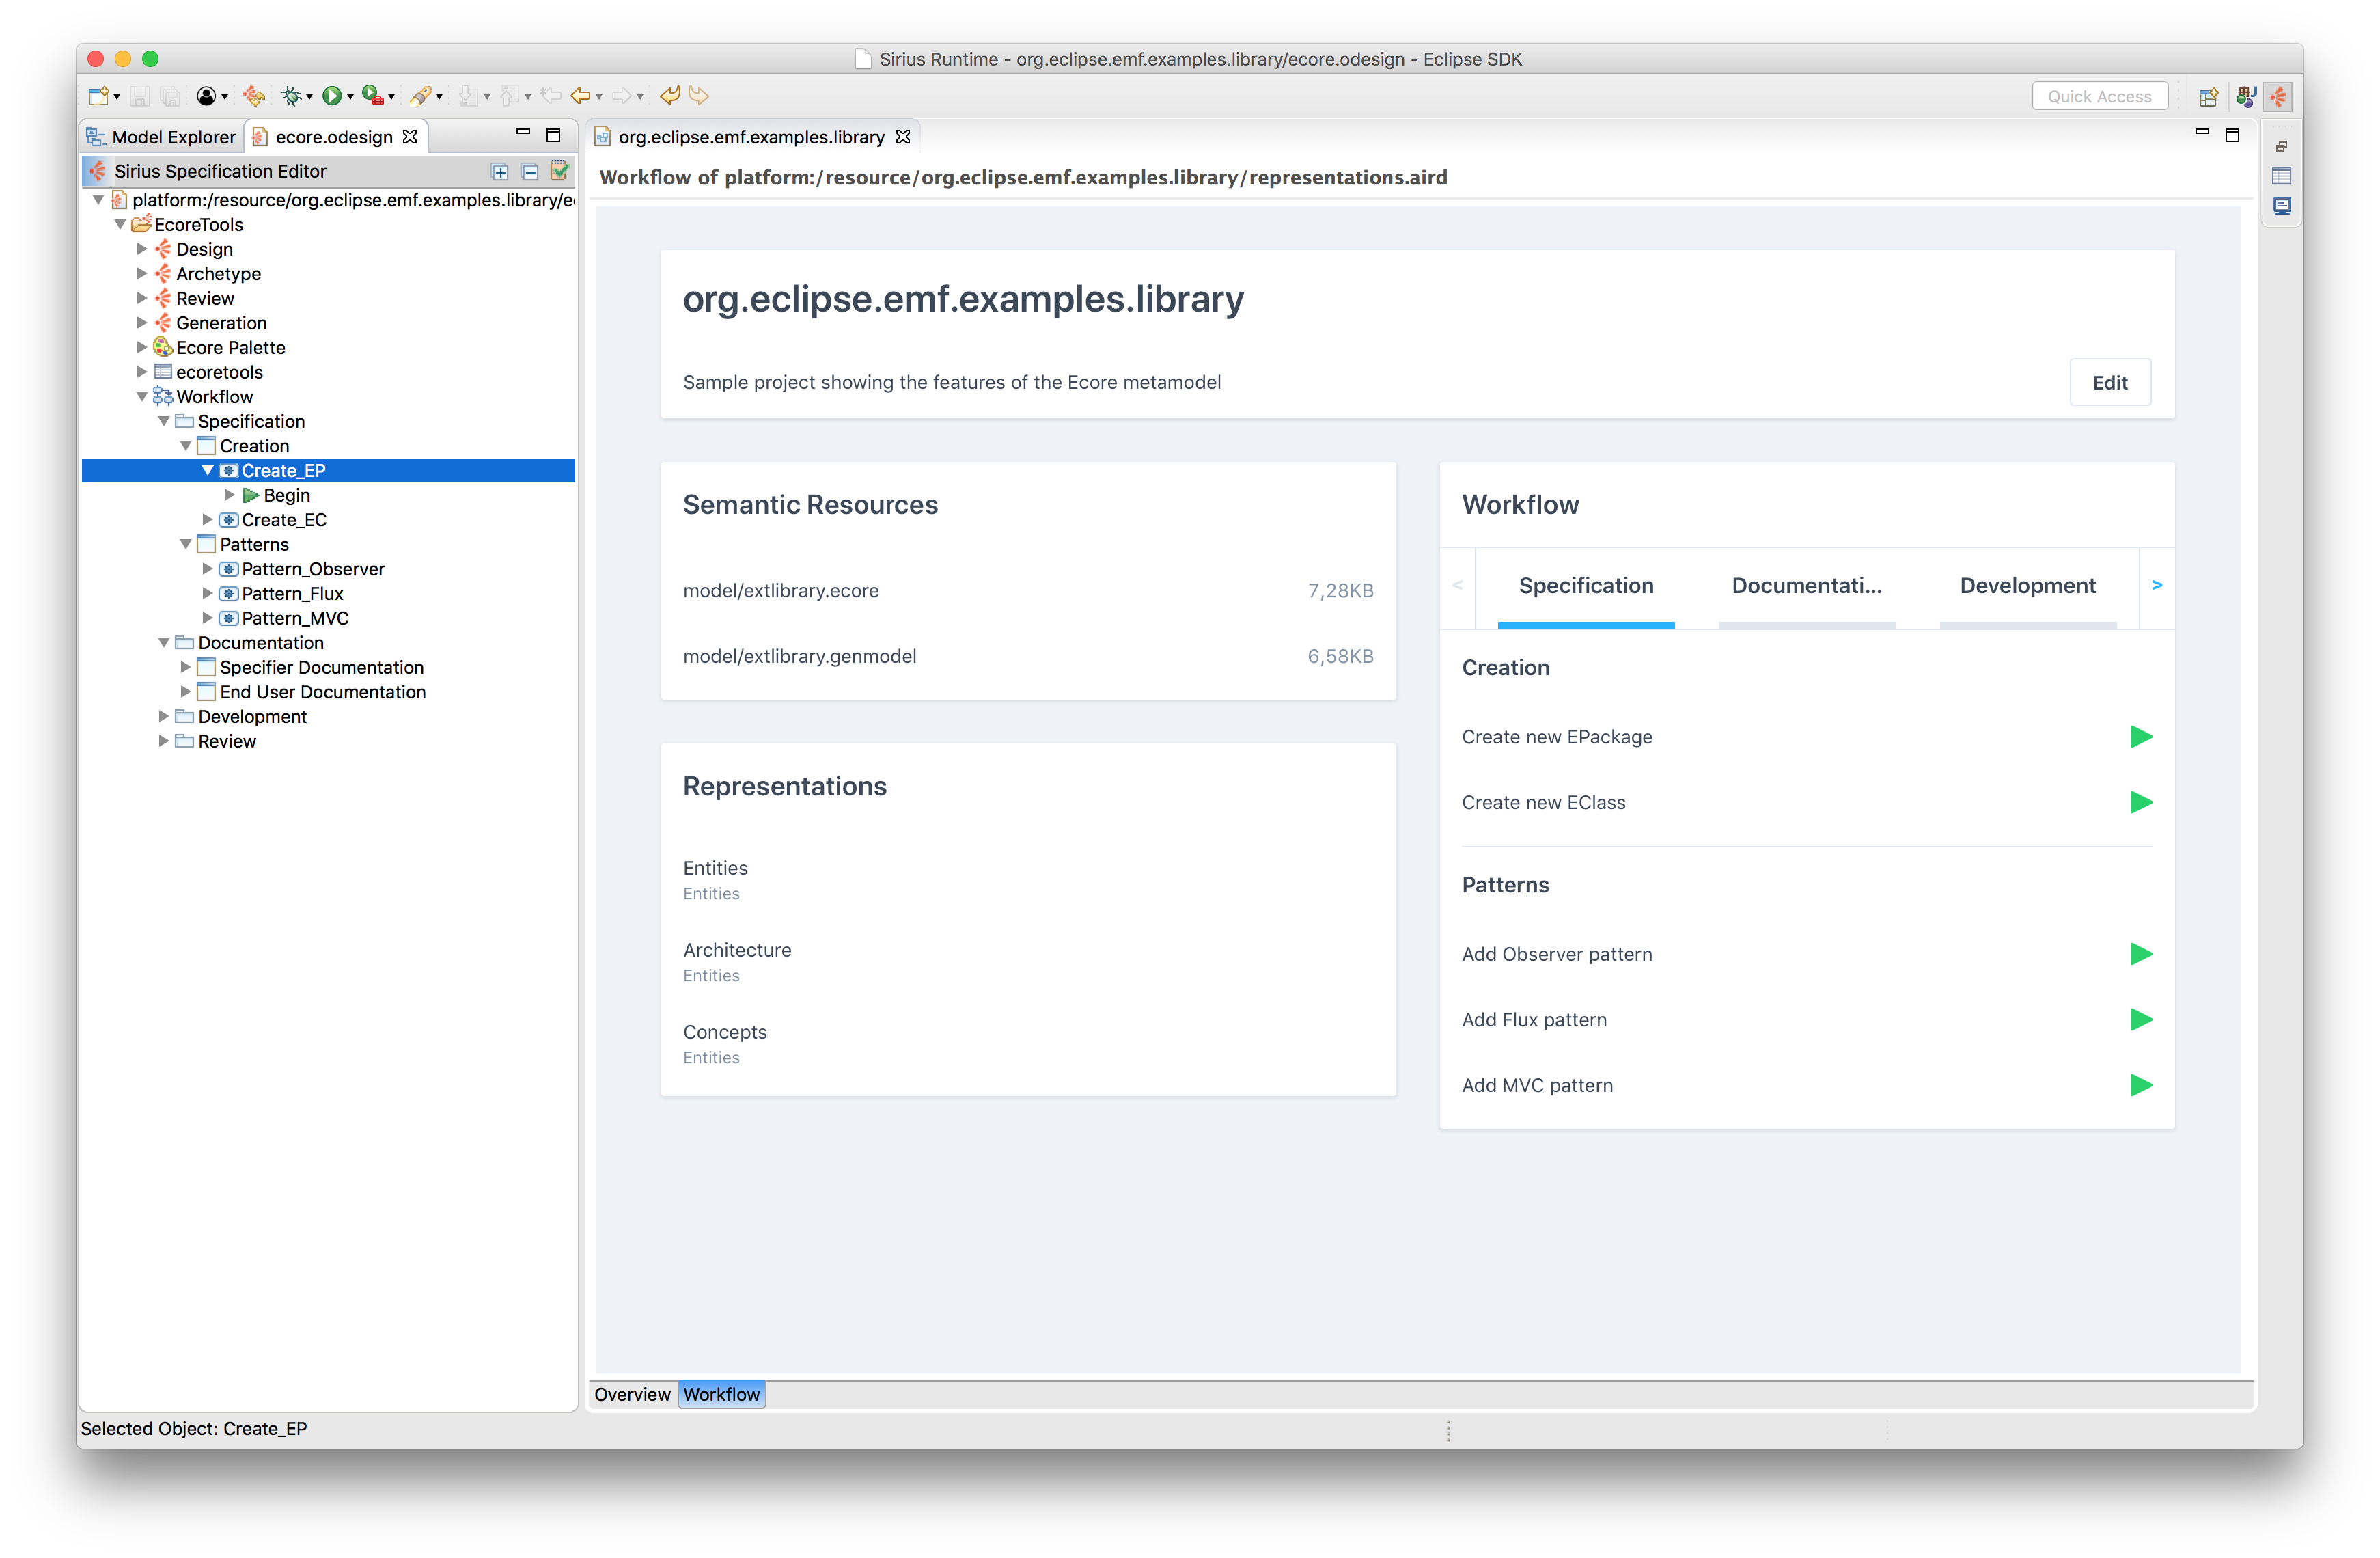Collapse the Create_EP node
Viewport: 2380px width, 1558px height.
pyautogui.click(x=207, y=471)
